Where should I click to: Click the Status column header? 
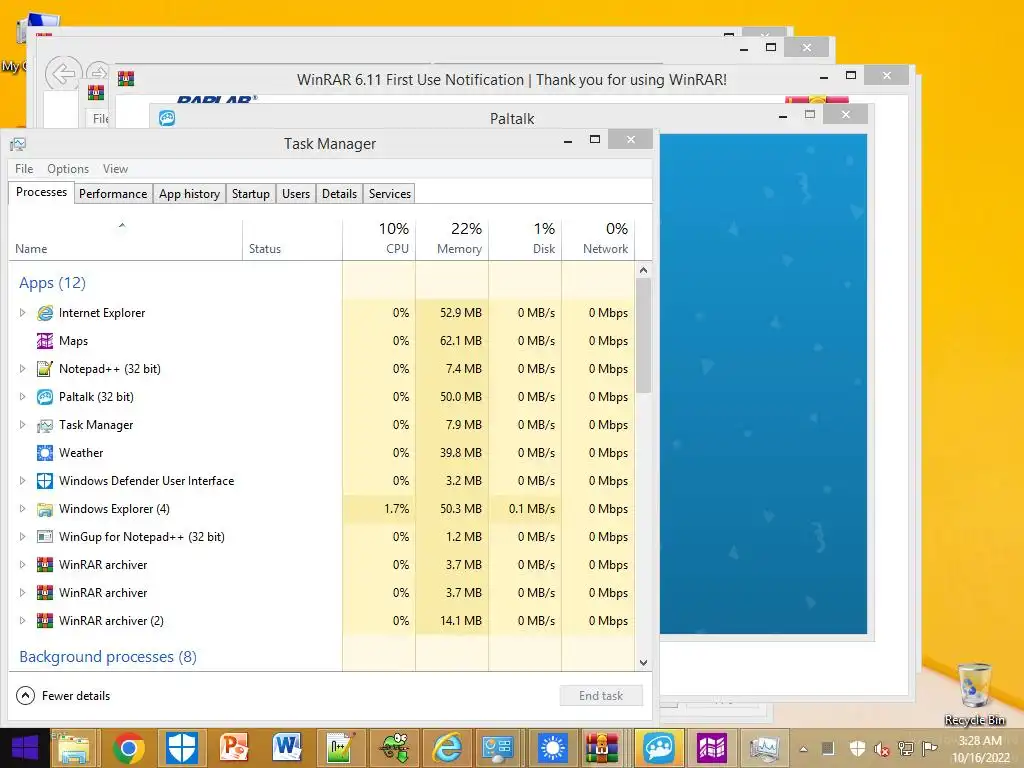(292, 238)
